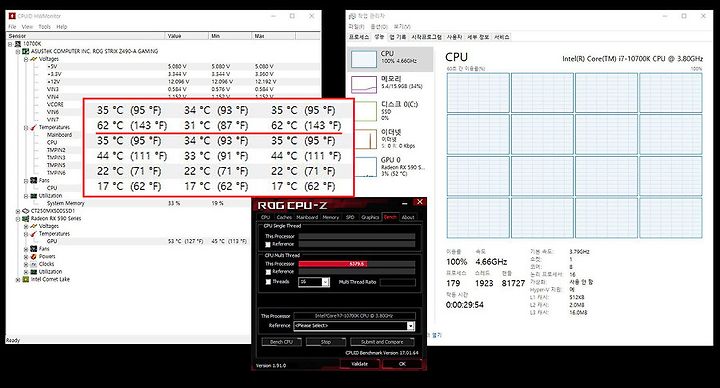Click the CT250MX500SSD1 drive icon
Viewport: 720px width, 388px height.
pyautogui.click(x=26, y=211)
